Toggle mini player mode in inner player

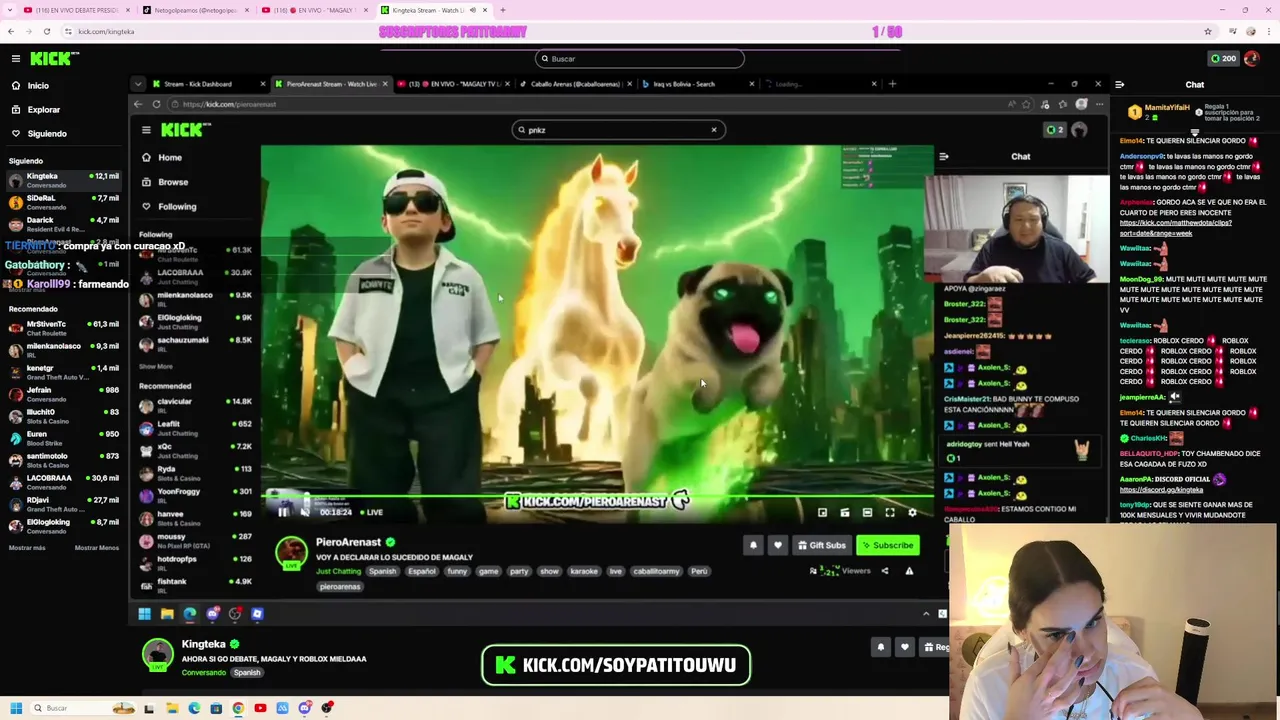pos(822,512)
